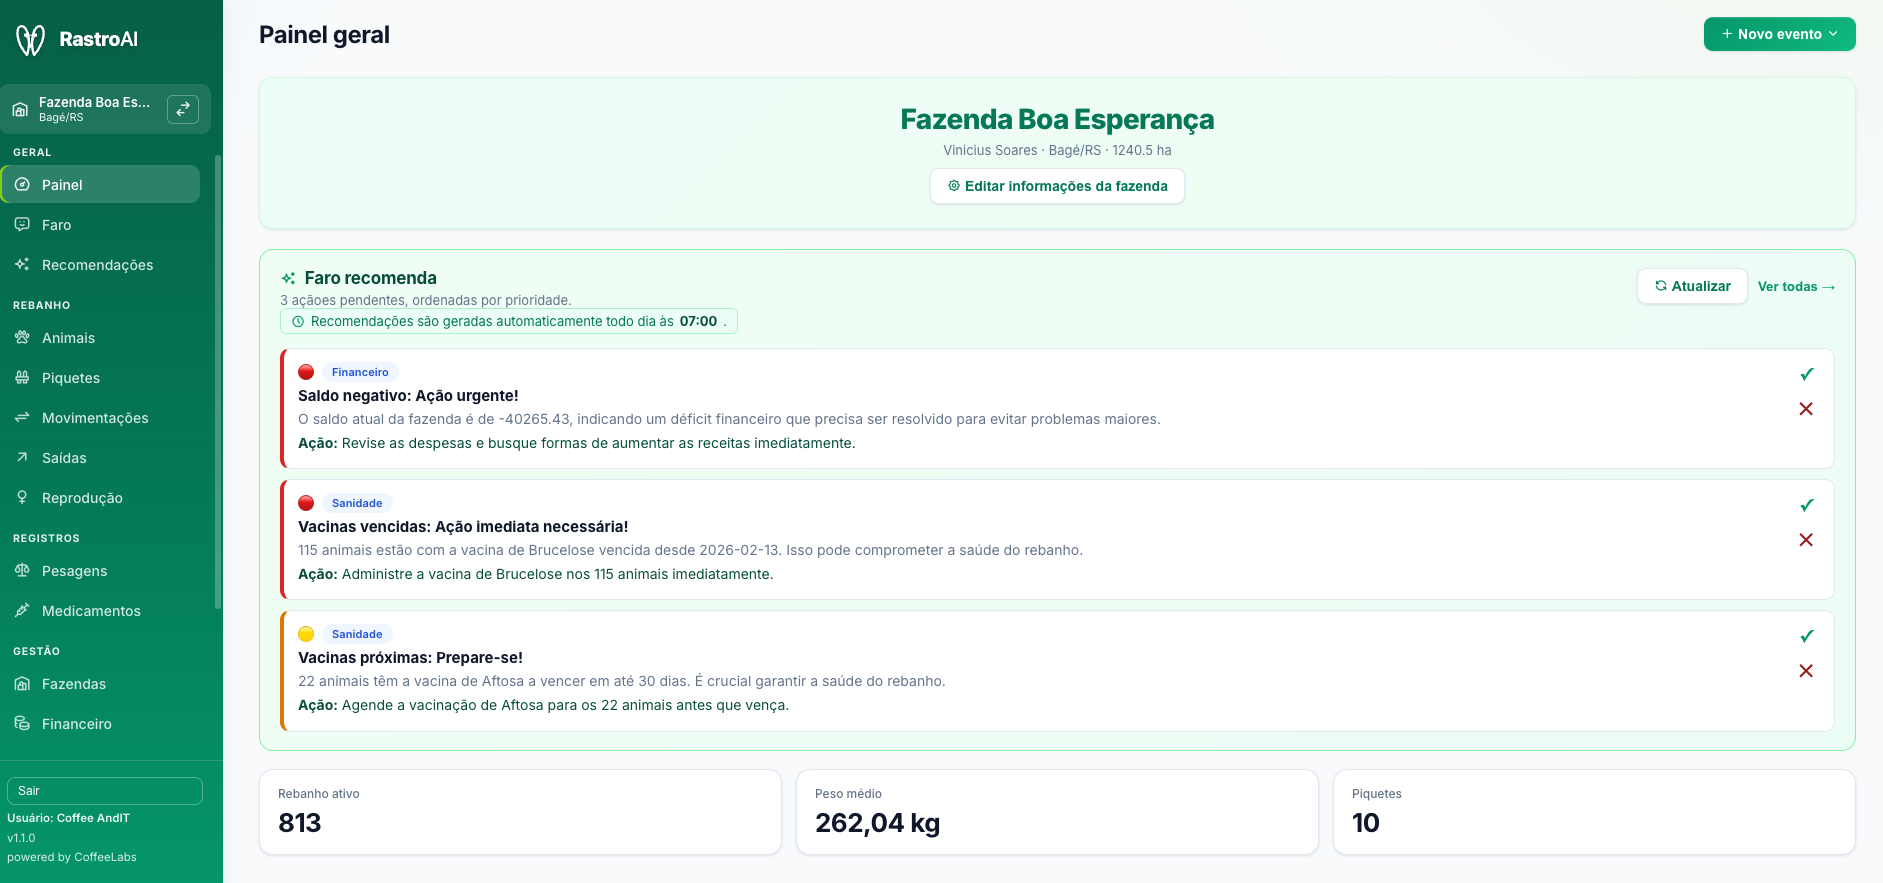
Task: Click the Financeiro tag on first recommendation
Action: [x=360, y=372]
